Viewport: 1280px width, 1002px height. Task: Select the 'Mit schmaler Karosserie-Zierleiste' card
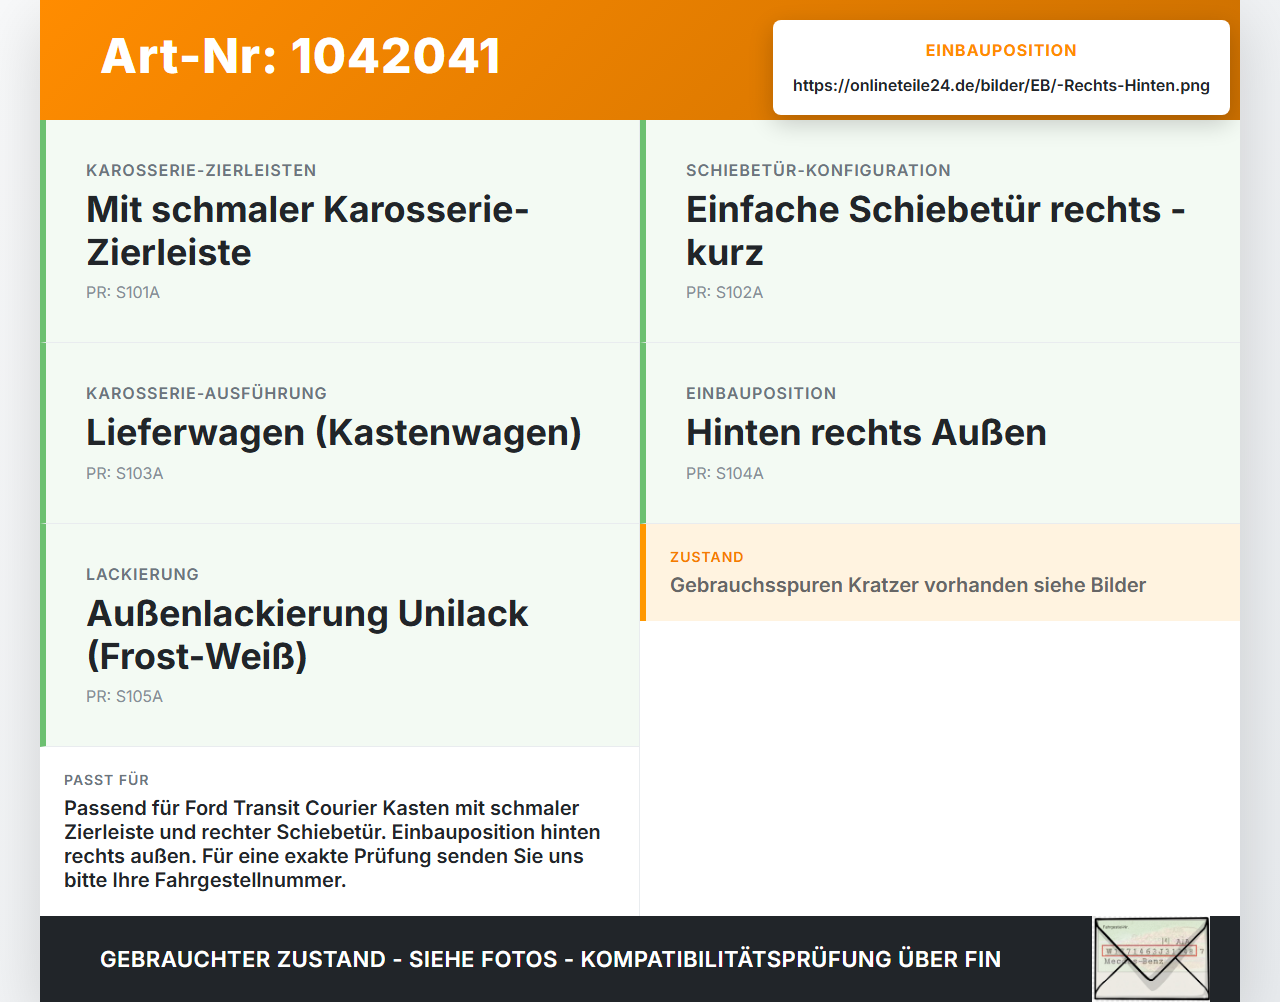[x=340, y=231]
